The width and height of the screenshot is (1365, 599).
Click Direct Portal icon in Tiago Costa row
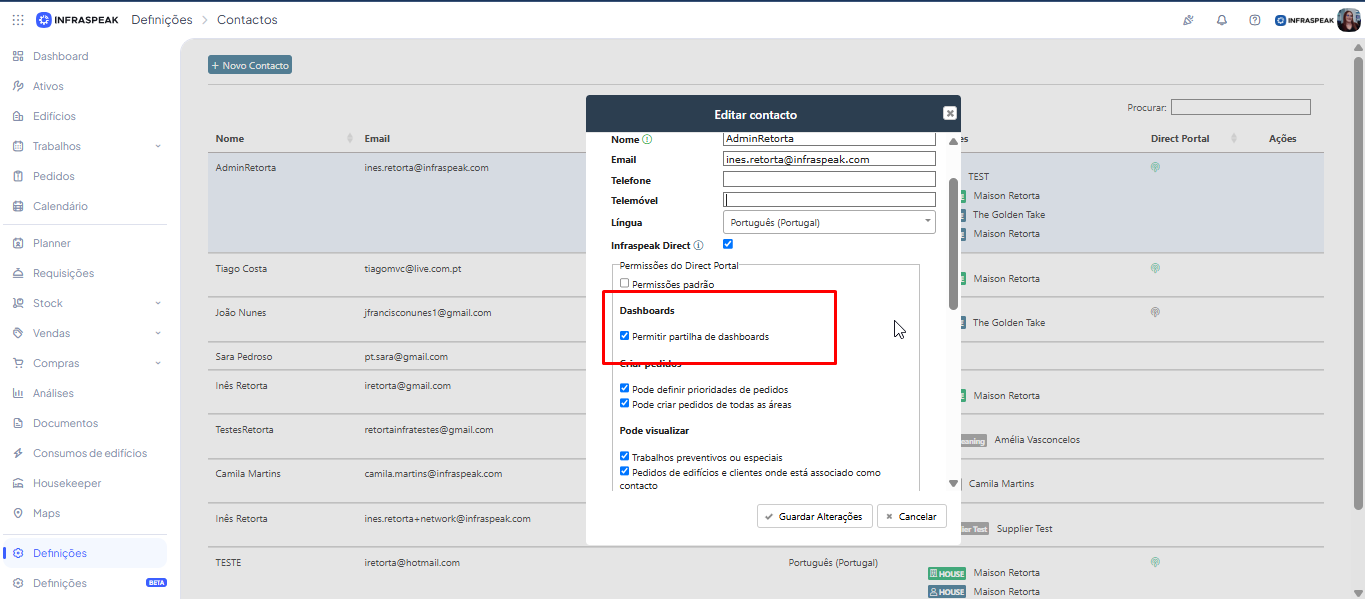pos(1155,268)
